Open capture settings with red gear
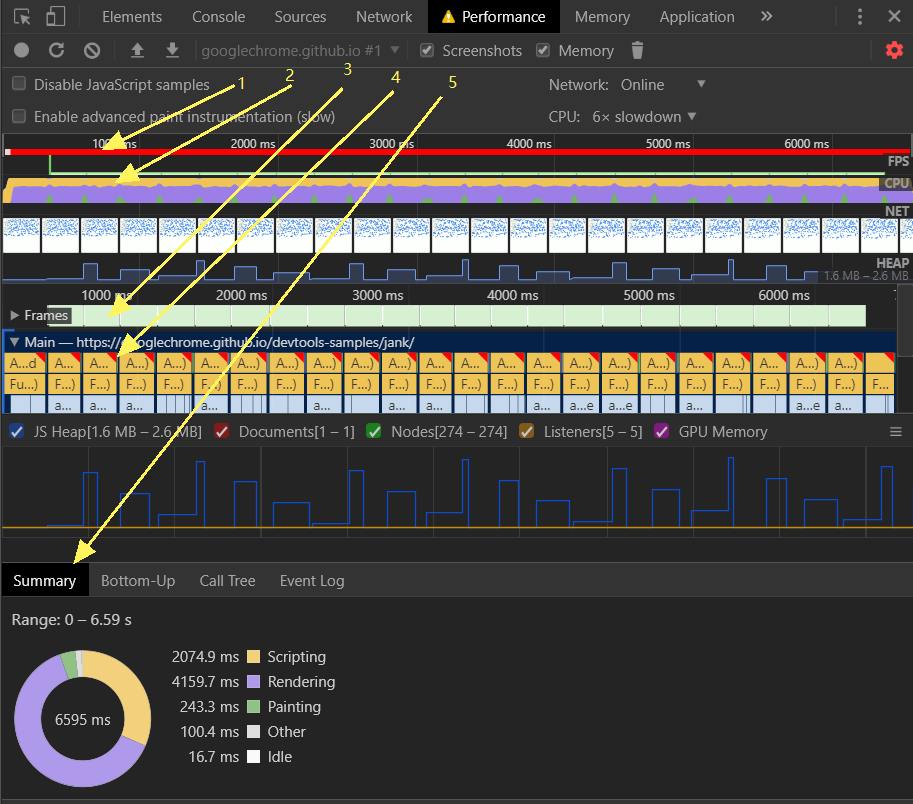The height and width of the screenshot is (804, 913). pos(894,50)
